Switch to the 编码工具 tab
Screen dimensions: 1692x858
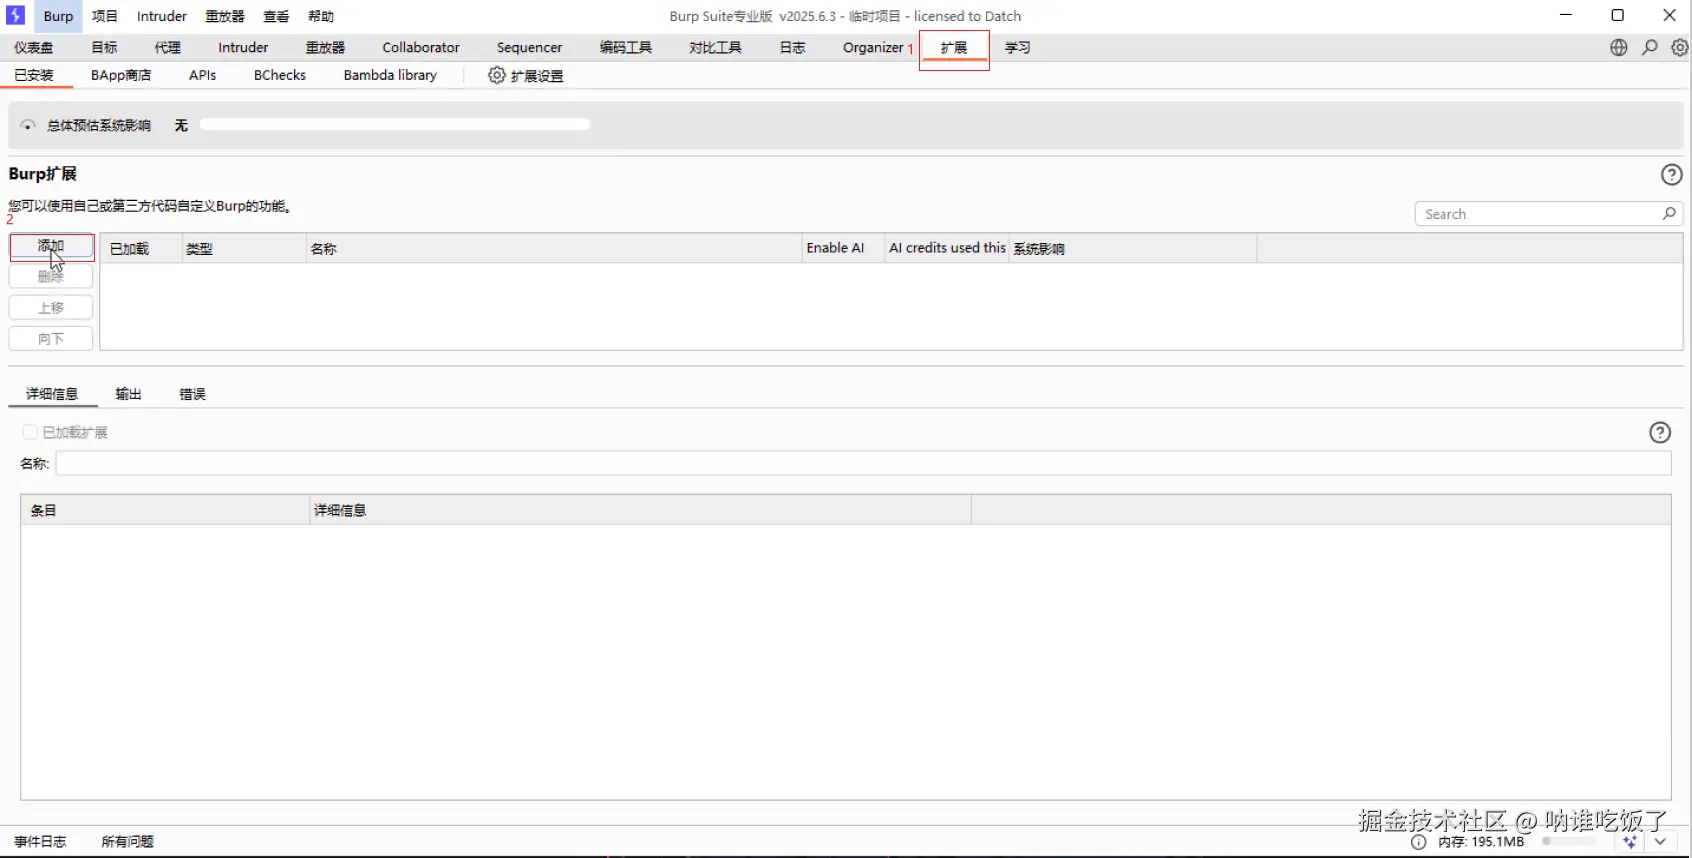click(626, 47)
